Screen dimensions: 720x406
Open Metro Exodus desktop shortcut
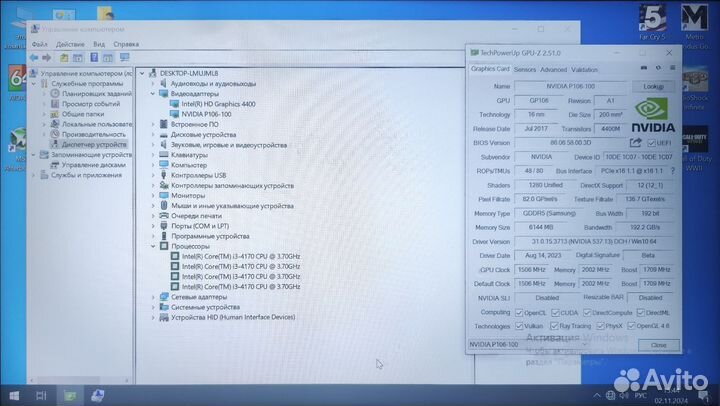pyautogui.click(x=694, y=25)
